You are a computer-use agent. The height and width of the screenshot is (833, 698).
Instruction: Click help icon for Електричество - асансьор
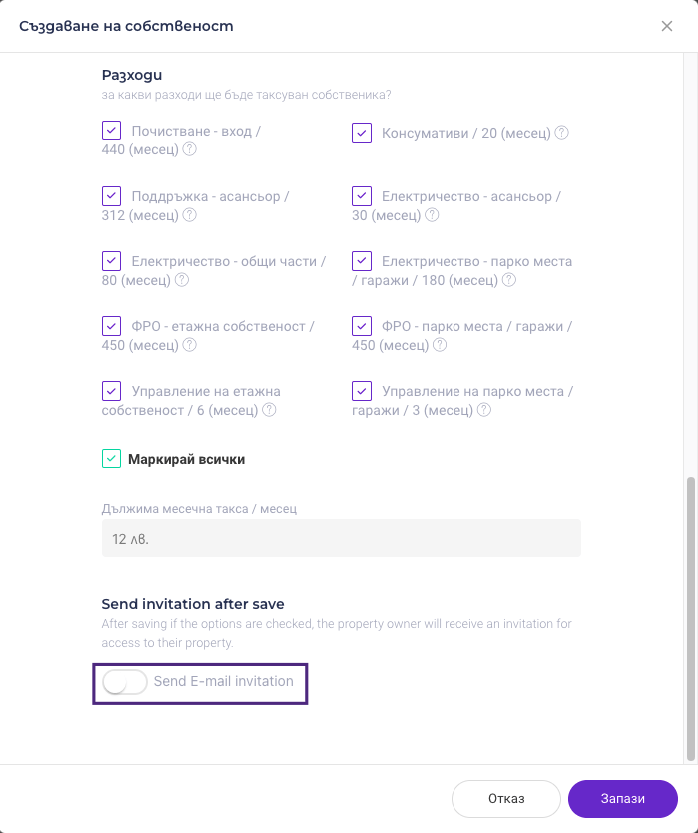[x=433, y=215]
